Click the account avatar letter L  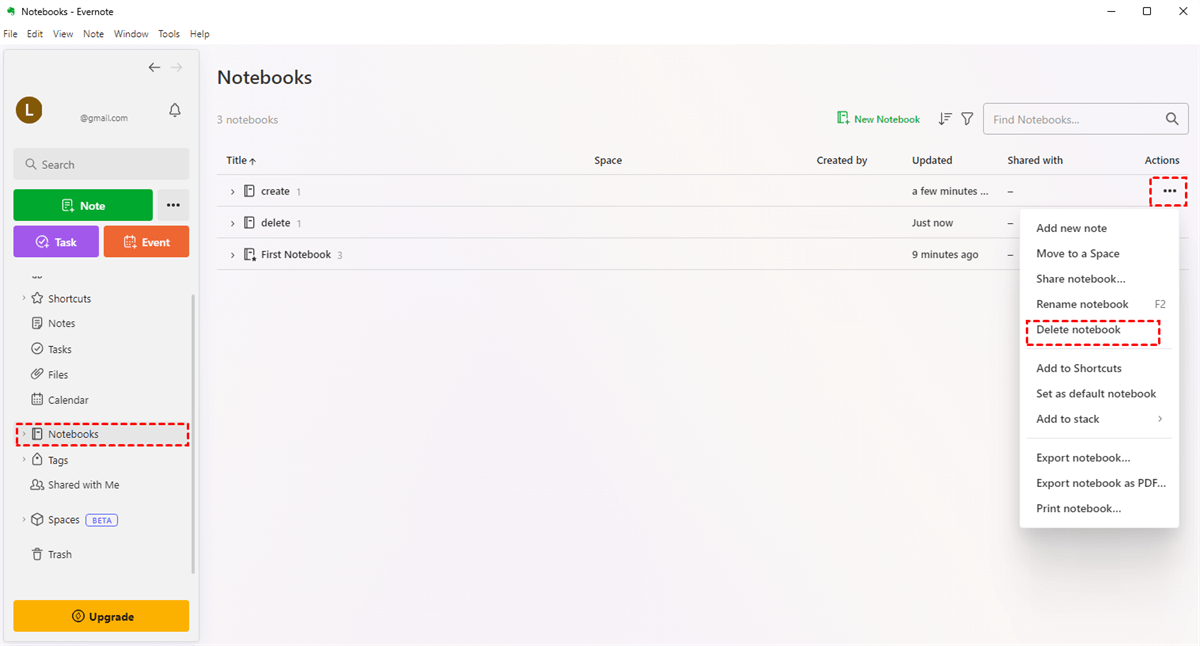[28, 110]
